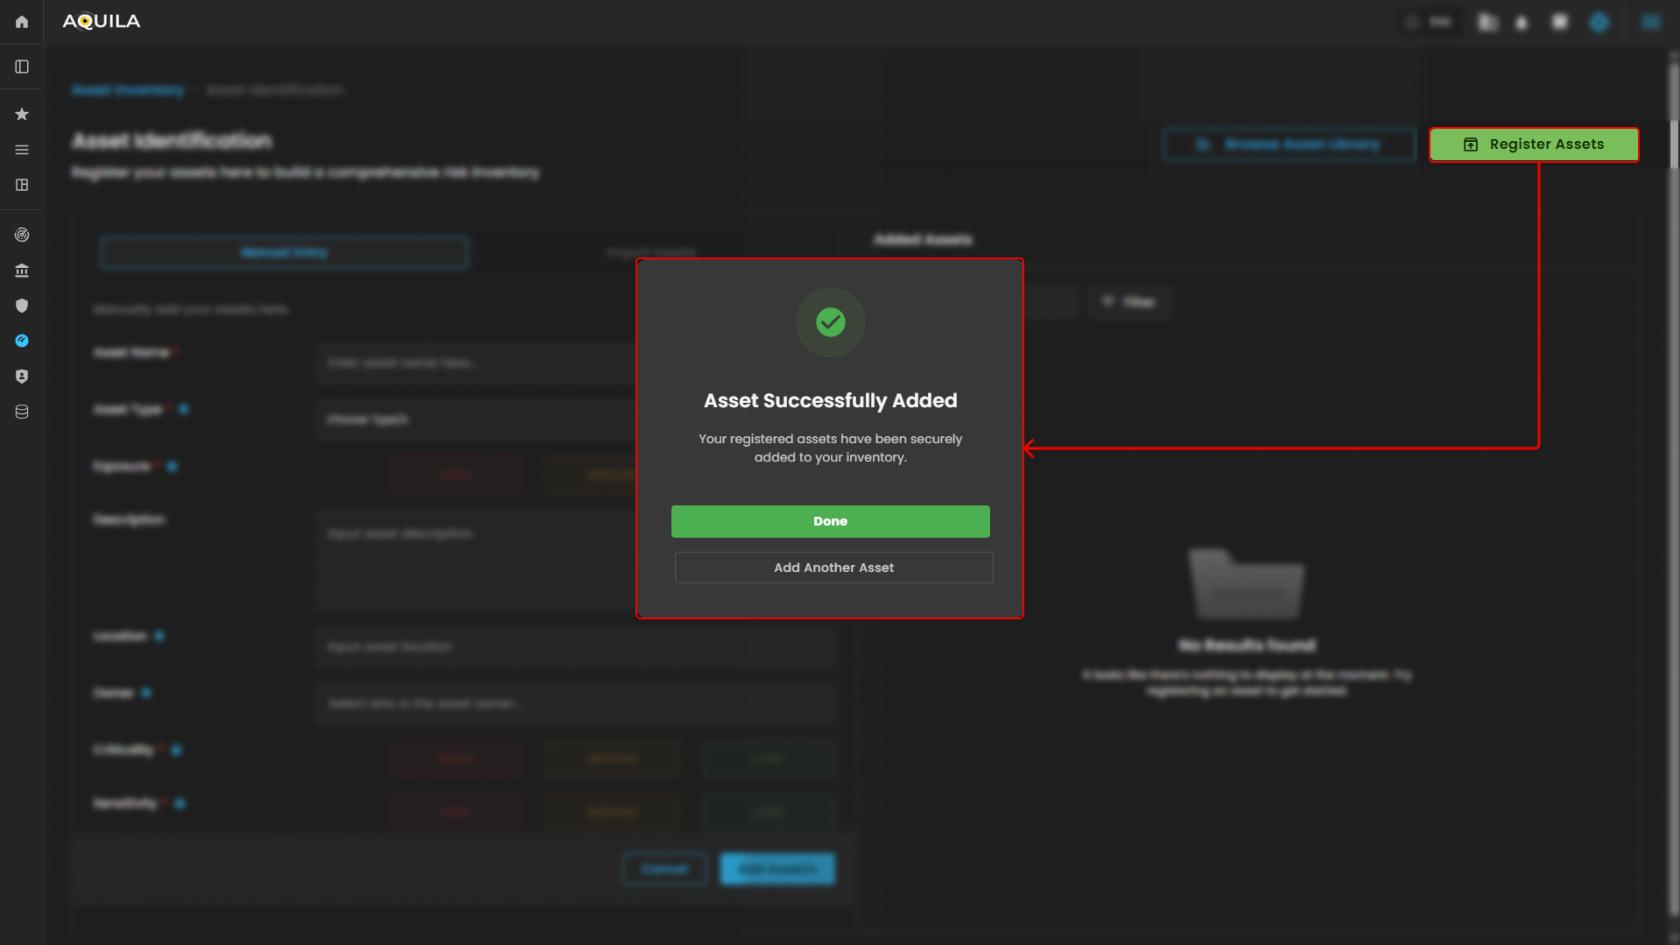Image resolution: width=1680 pixels, height=945 pixels.
Task: Click the green success checkmark icon
Action: (830, 322)
